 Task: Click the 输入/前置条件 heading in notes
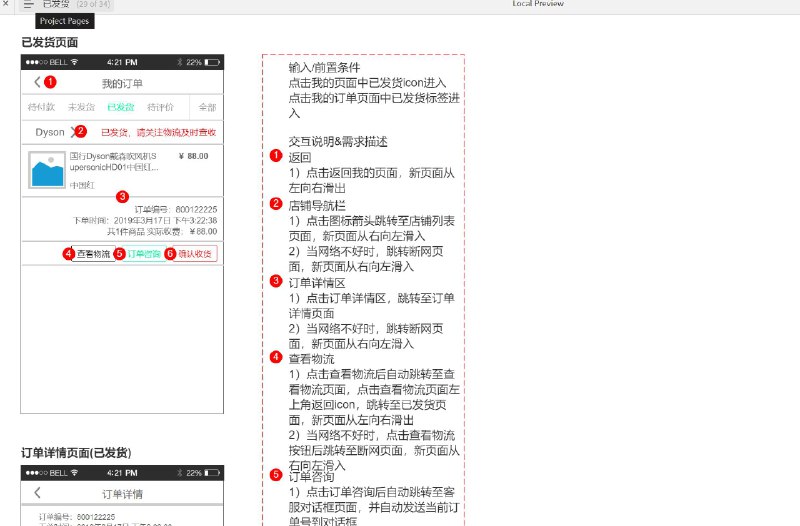click(x=324, y=67)
